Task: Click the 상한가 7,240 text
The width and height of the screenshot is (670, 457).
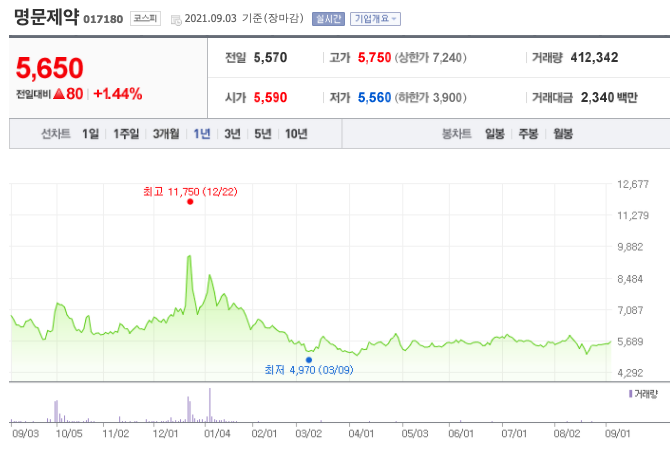Action: (x=430, y=58)
